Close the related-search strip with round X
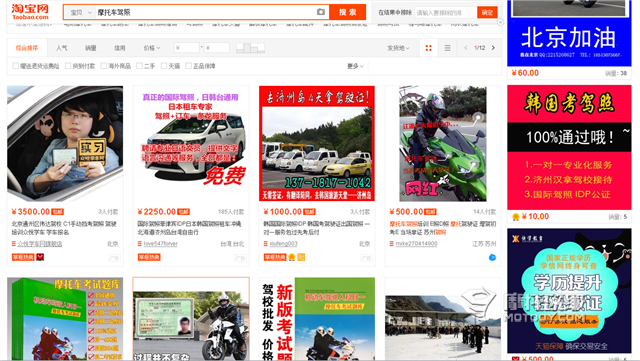 coord(500,22)
